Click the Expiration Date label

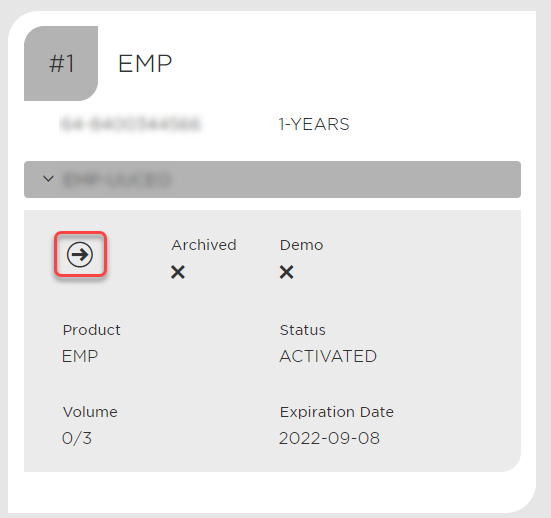[x=336, y=412]
